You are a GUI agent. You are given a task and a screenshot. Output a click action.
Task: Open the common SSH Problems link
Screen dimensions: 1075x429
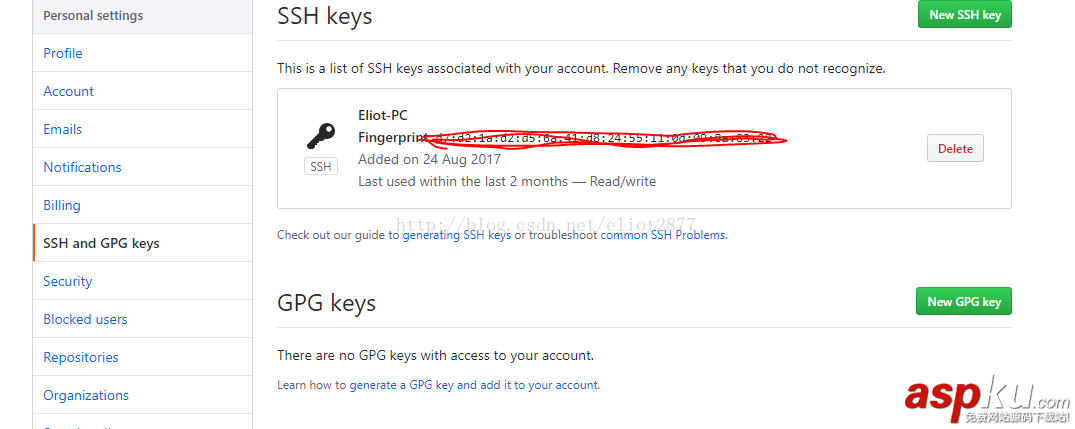coord(663,235)
